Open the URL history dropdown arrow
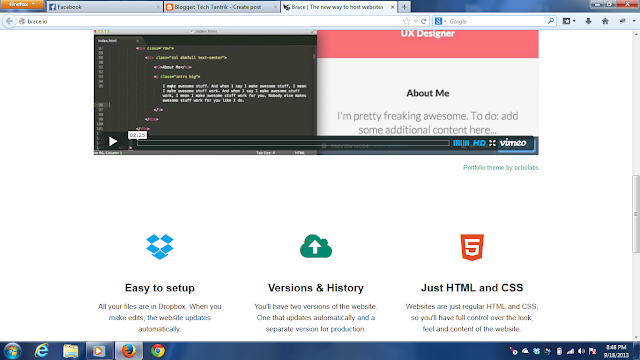 click(x=416, y=21)
